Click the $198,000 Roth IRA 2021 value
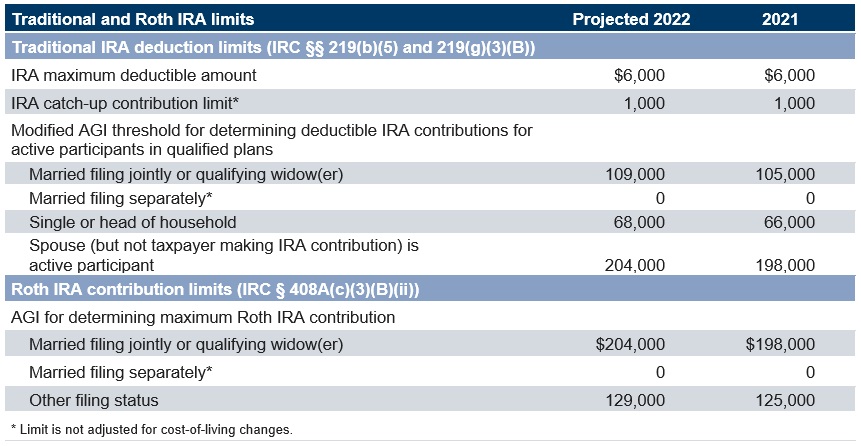 pyautogui.click(x=781, y=344)
